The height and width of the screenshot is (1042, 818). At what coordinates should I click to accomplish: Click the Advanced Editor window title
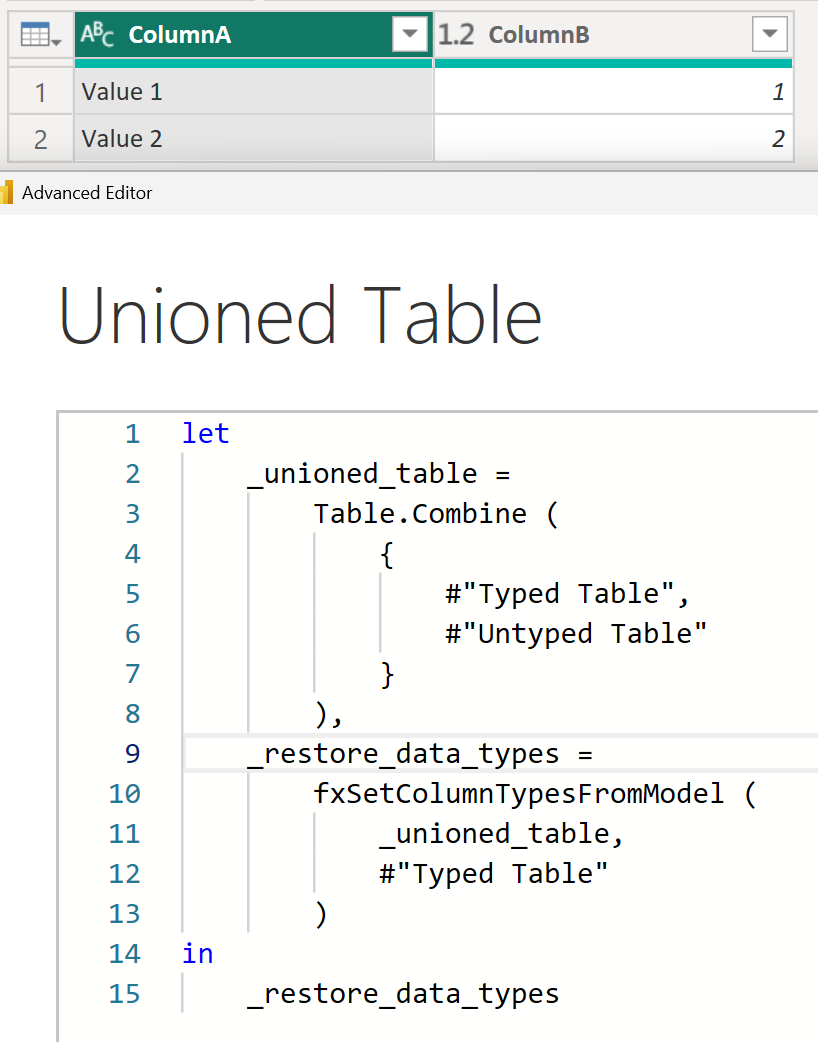87,193
